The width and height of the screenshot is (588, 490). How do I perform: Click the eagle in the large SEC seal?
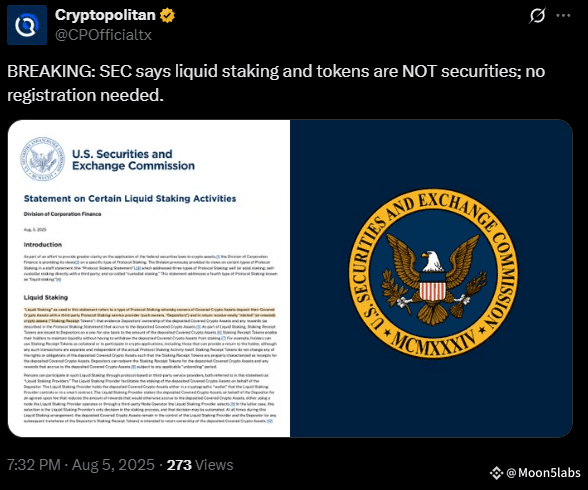434,278
